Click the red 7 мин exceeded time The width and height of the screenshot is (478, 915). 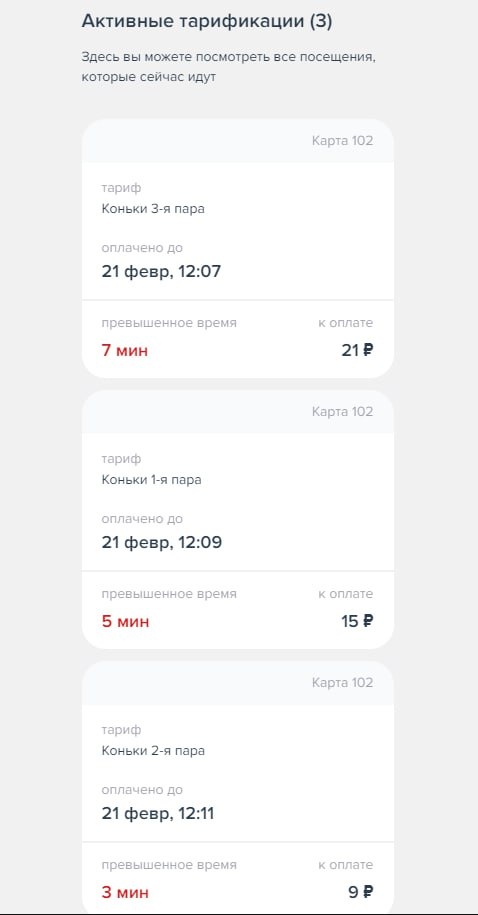[125, 351]
